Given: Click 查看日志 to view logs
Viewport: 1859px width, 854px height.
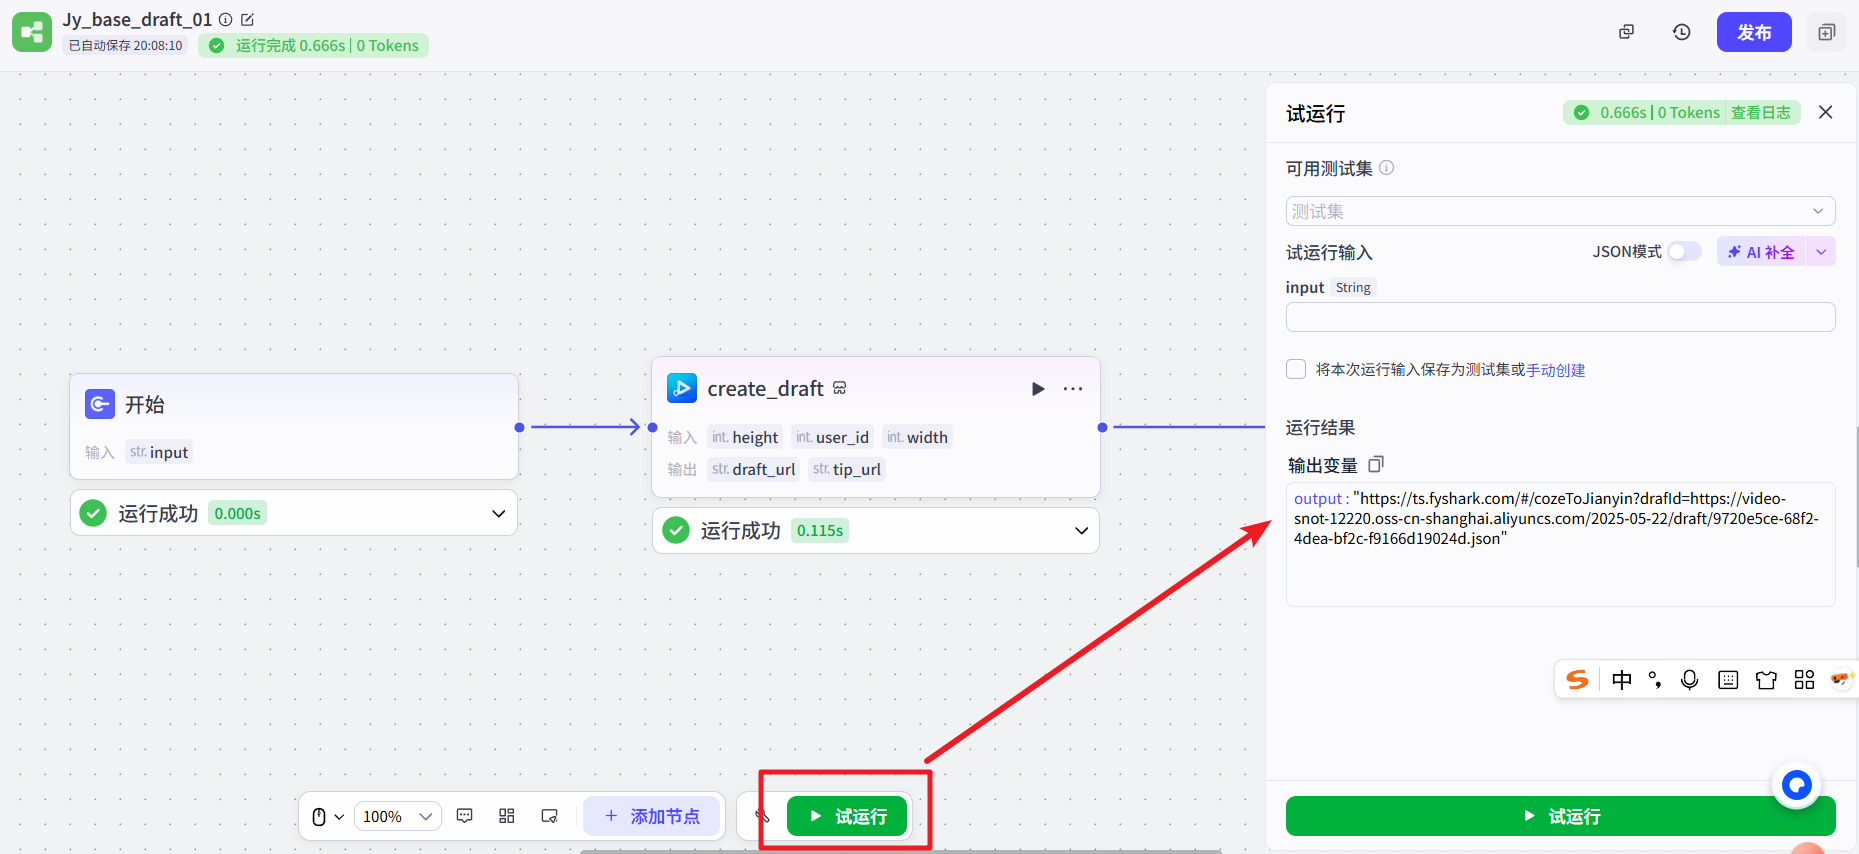Looking at the screenshot, I should point(1761,113).
